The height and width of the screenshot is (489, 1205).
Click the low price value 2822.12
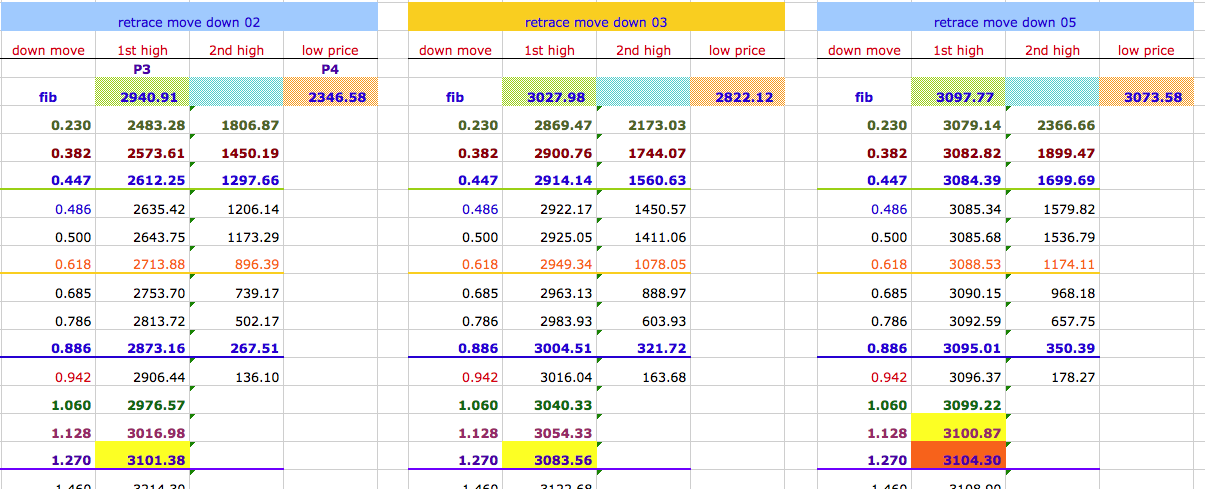(737, 93)
